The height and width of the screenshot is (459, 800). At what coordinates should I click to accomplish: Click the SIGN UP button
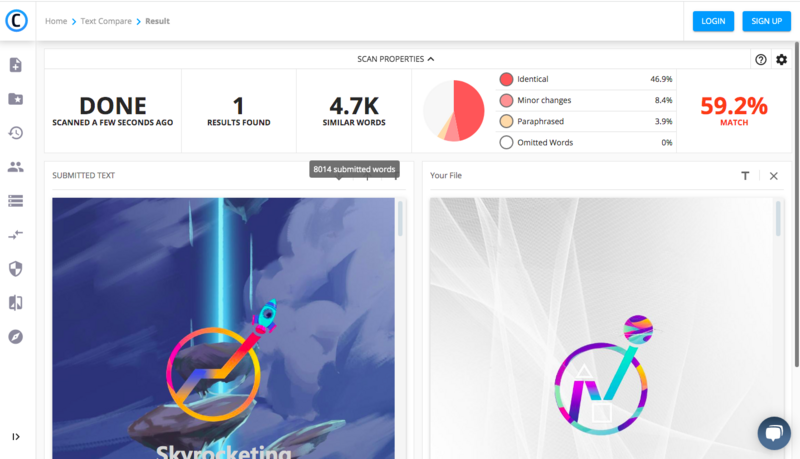coord(766,21)
